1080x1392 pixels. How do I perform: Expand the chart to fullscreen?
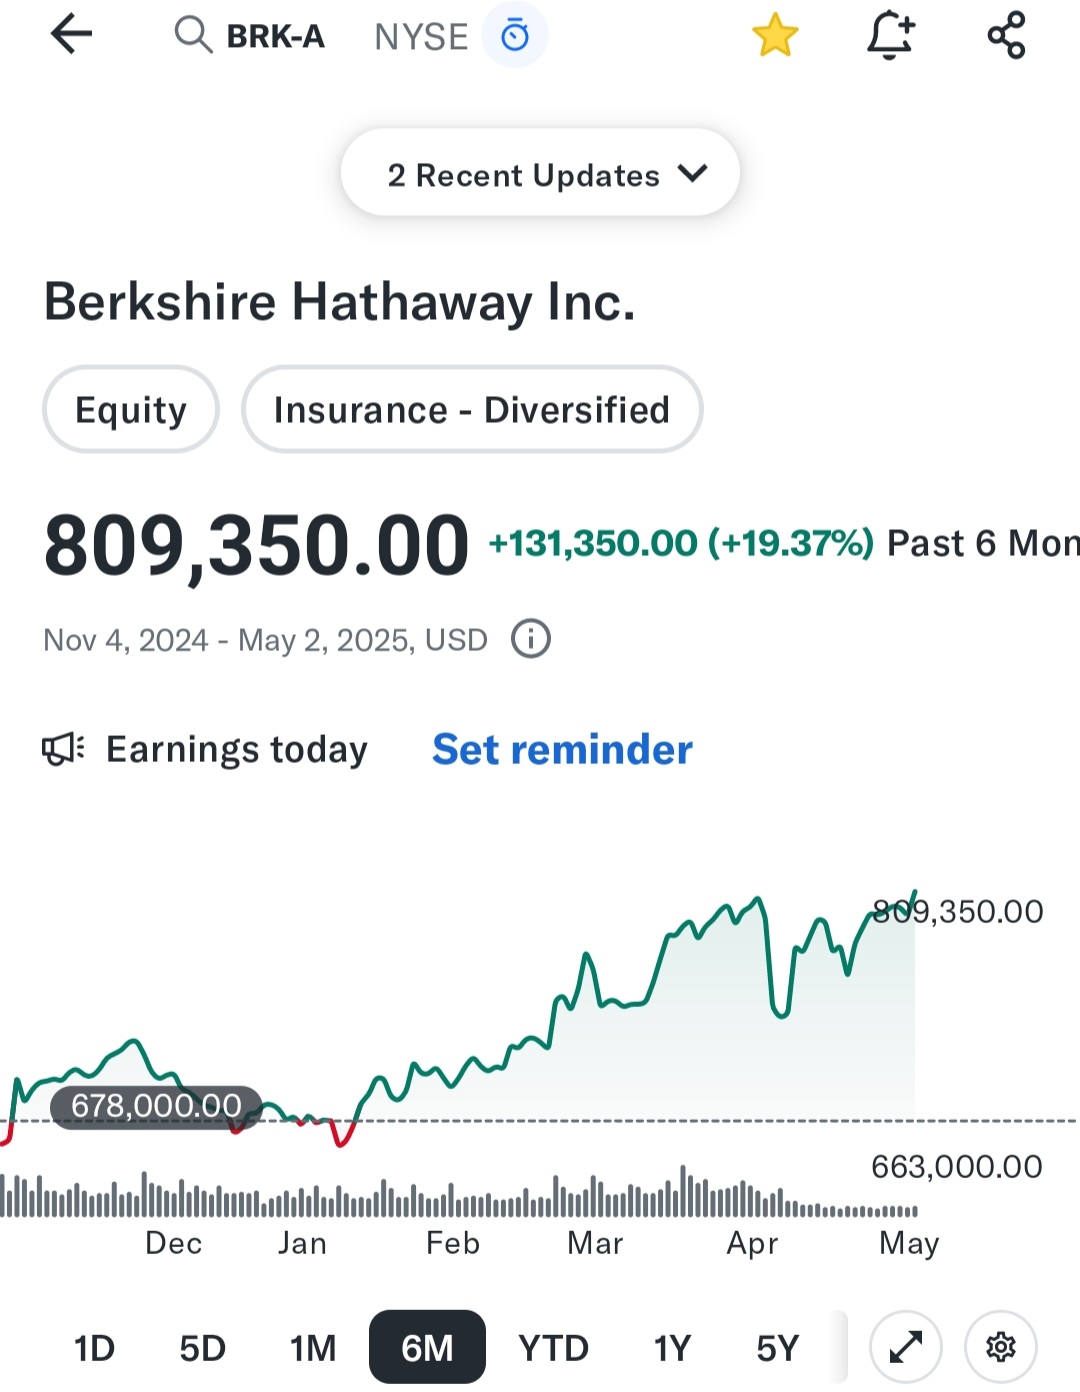pyautogui.click(x=906, y=1347)
